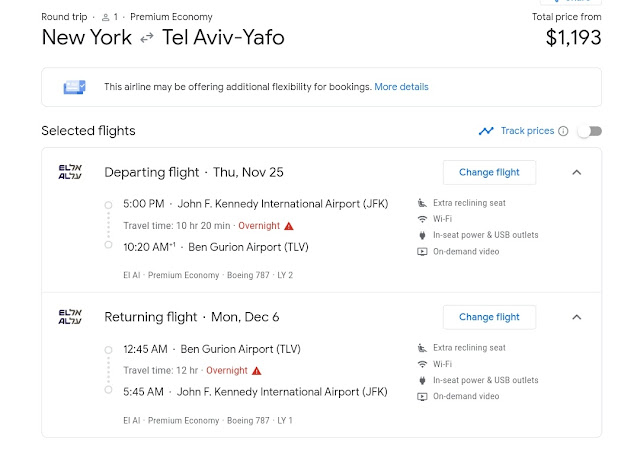Click the returning flight On-demand video icon

pyautogui.click(x=422, y=396)
